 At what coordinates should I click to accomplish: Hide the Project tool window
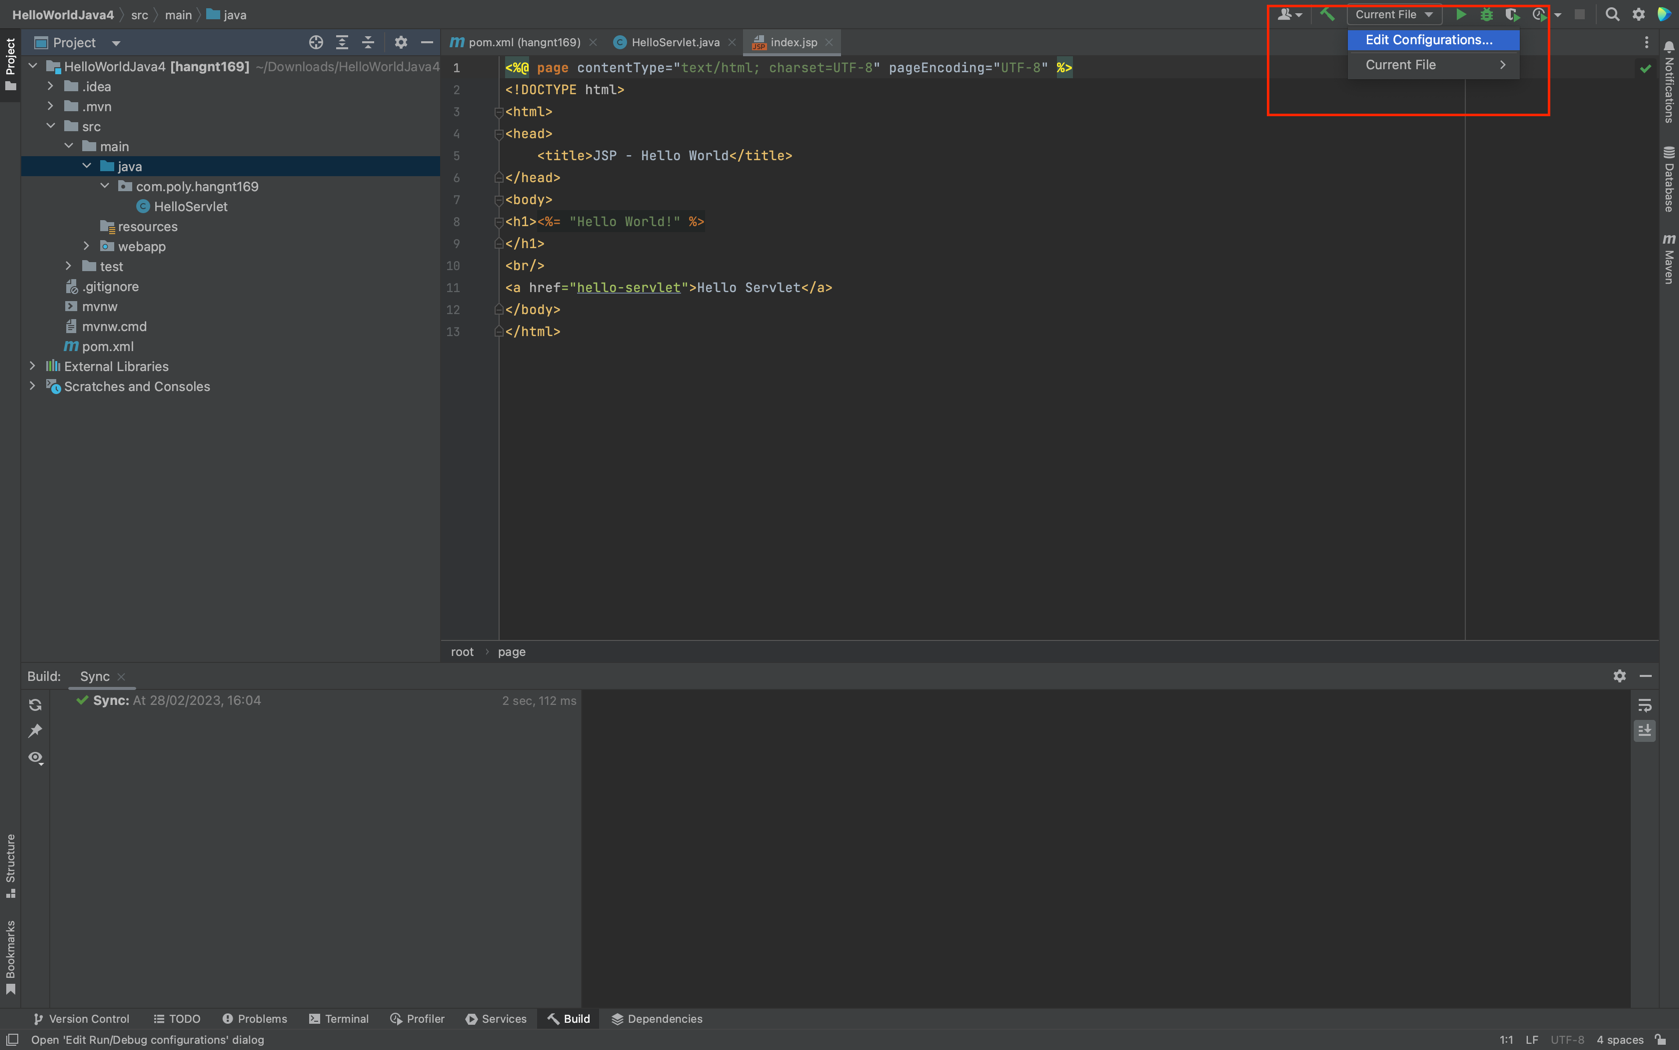click(427, 42)
